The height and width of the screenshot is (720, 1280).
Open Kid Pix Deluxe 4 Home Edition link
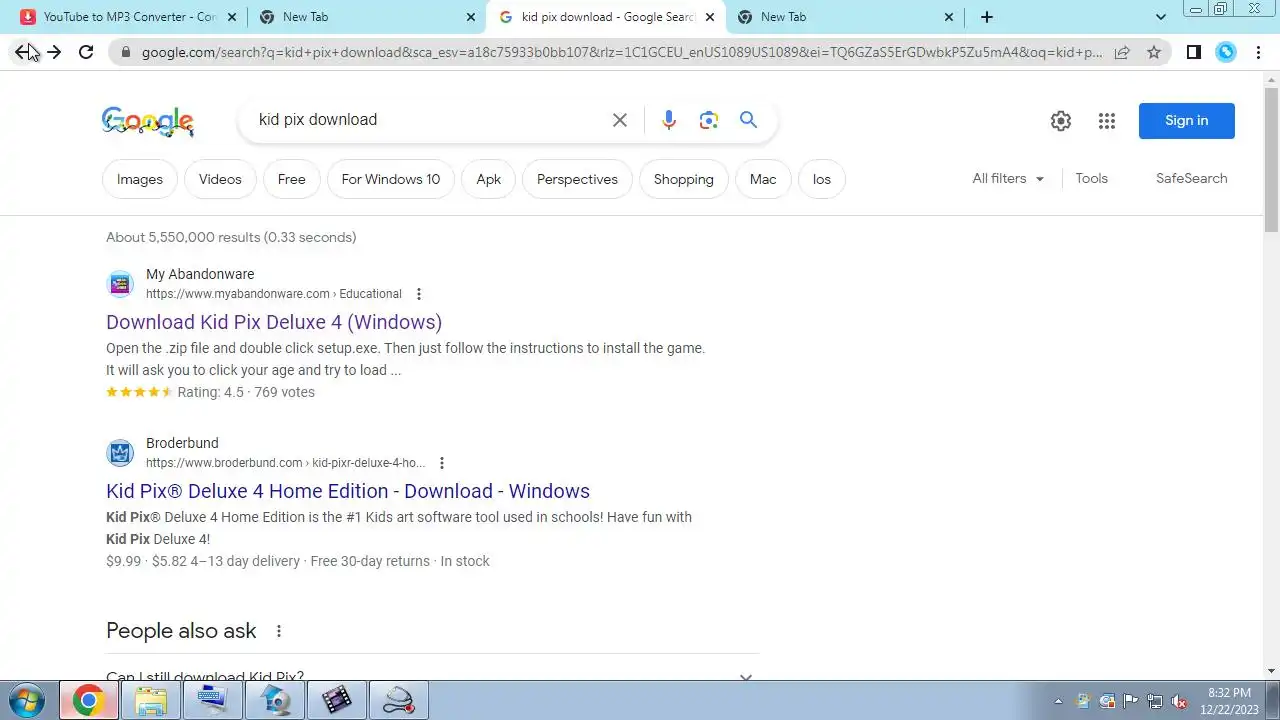click(x=348, y=491)
